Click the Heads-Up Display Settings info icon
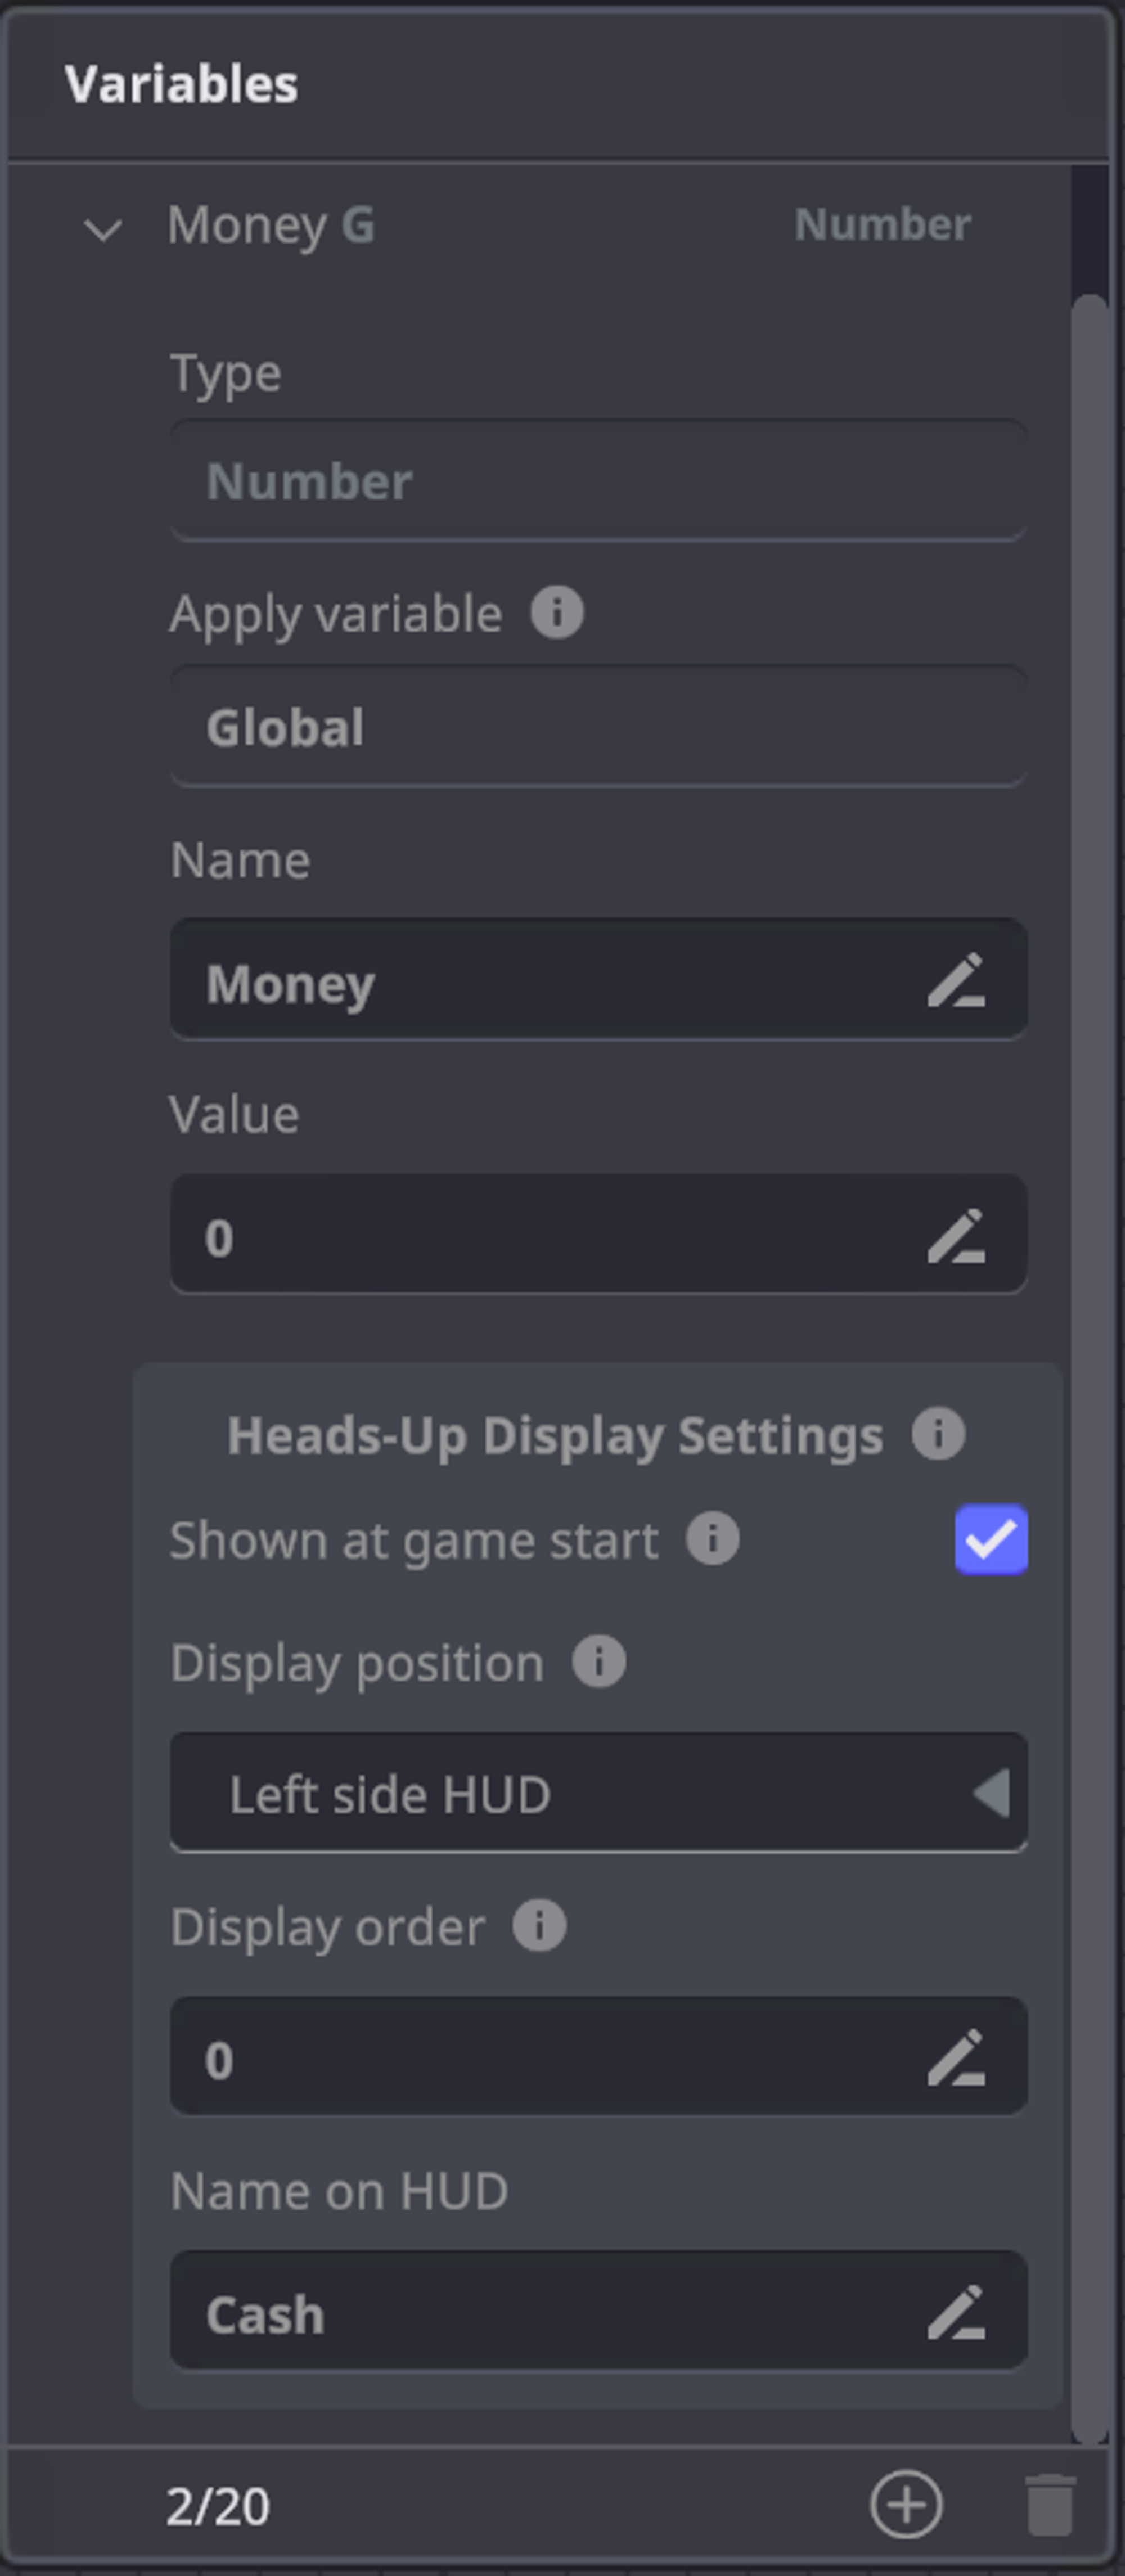1125x2576 pixels. point(938,1434)
